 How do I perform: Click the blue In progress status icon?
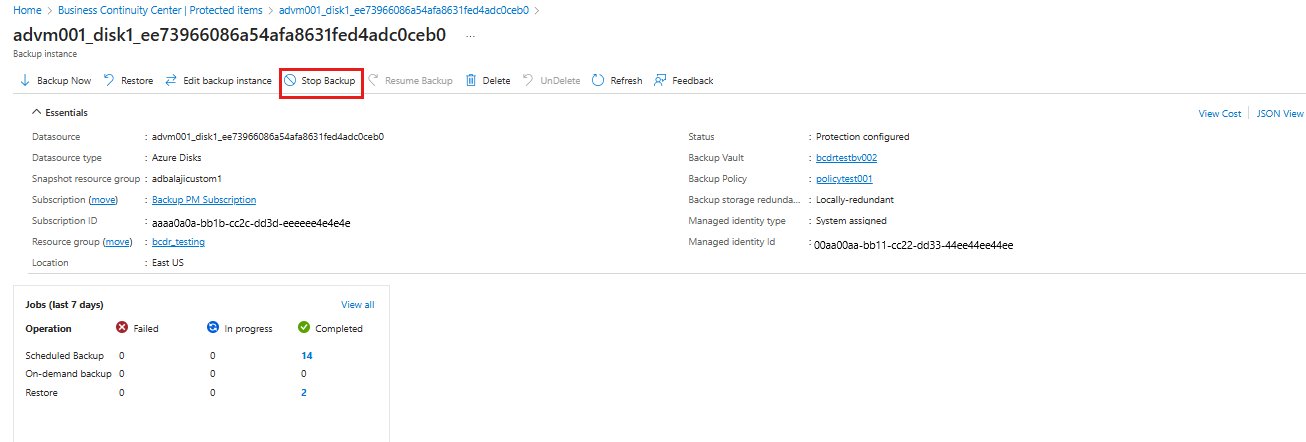point(212,327)
